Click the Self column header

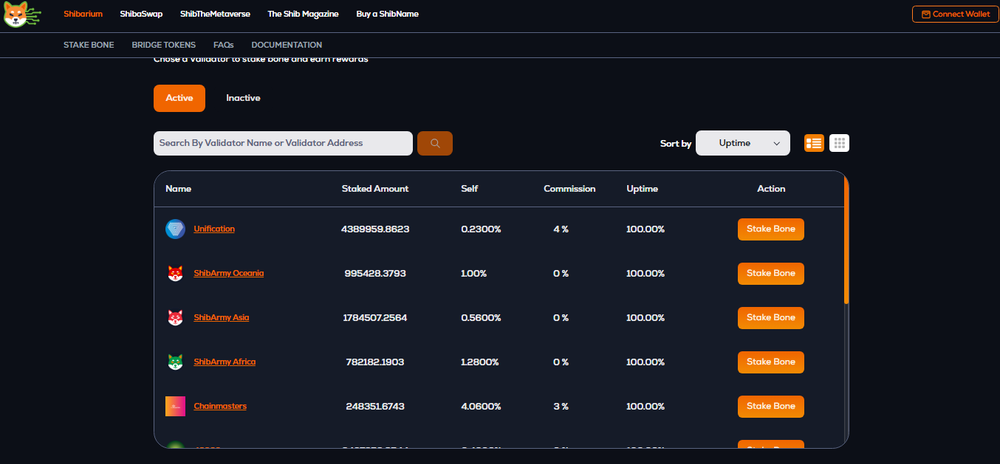[x=469, y=189]
